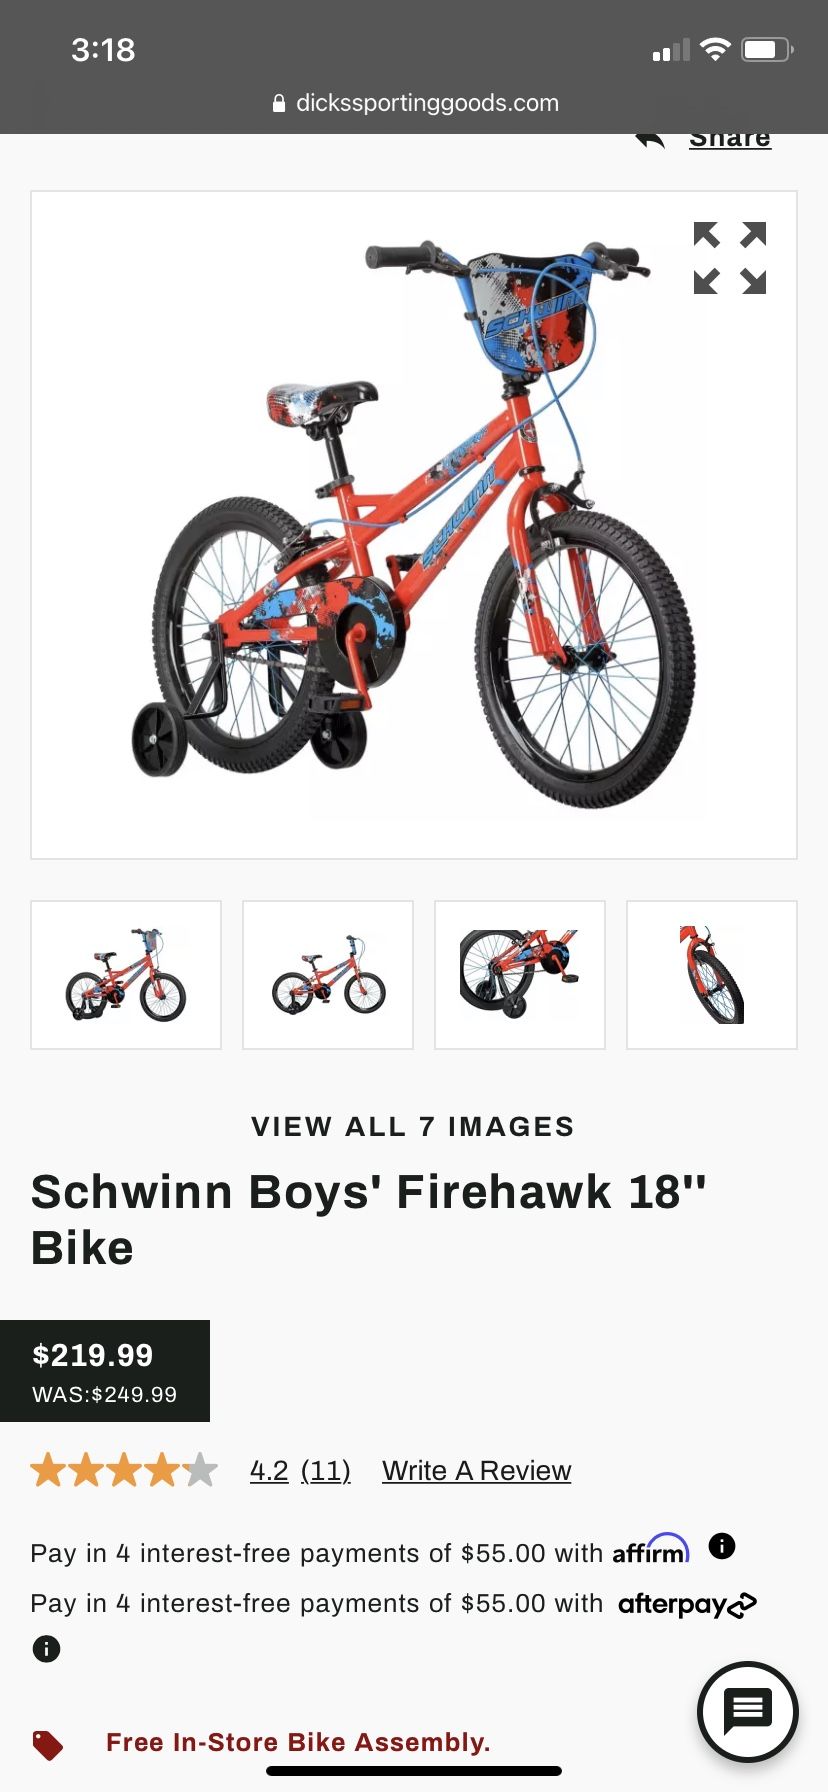This screenshot has width=828, height=1792.
Task: Tap the Affirm logo
Action: 651,1549
